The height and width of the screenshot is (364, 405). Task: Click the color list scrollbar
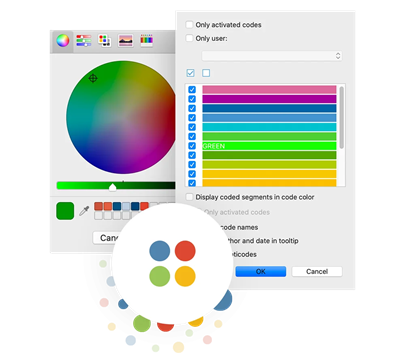341,117
